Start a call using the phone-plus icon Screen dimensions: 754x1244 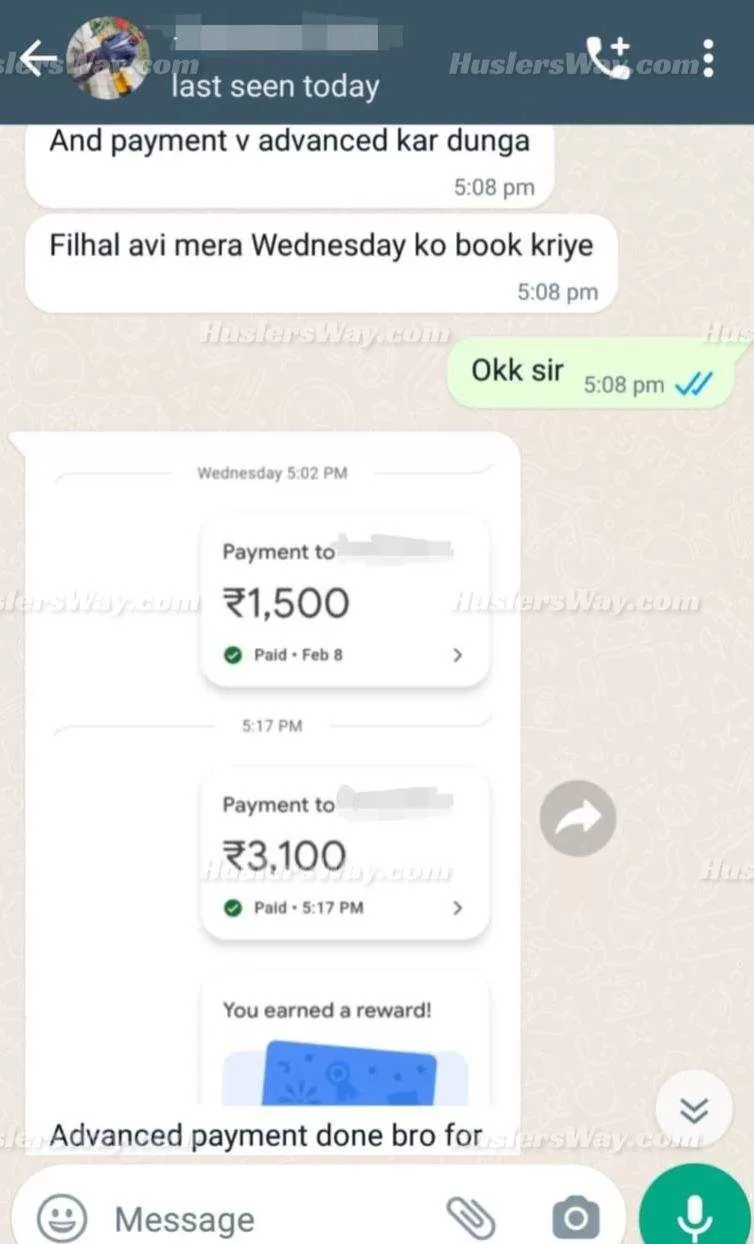tap(608, 58)
